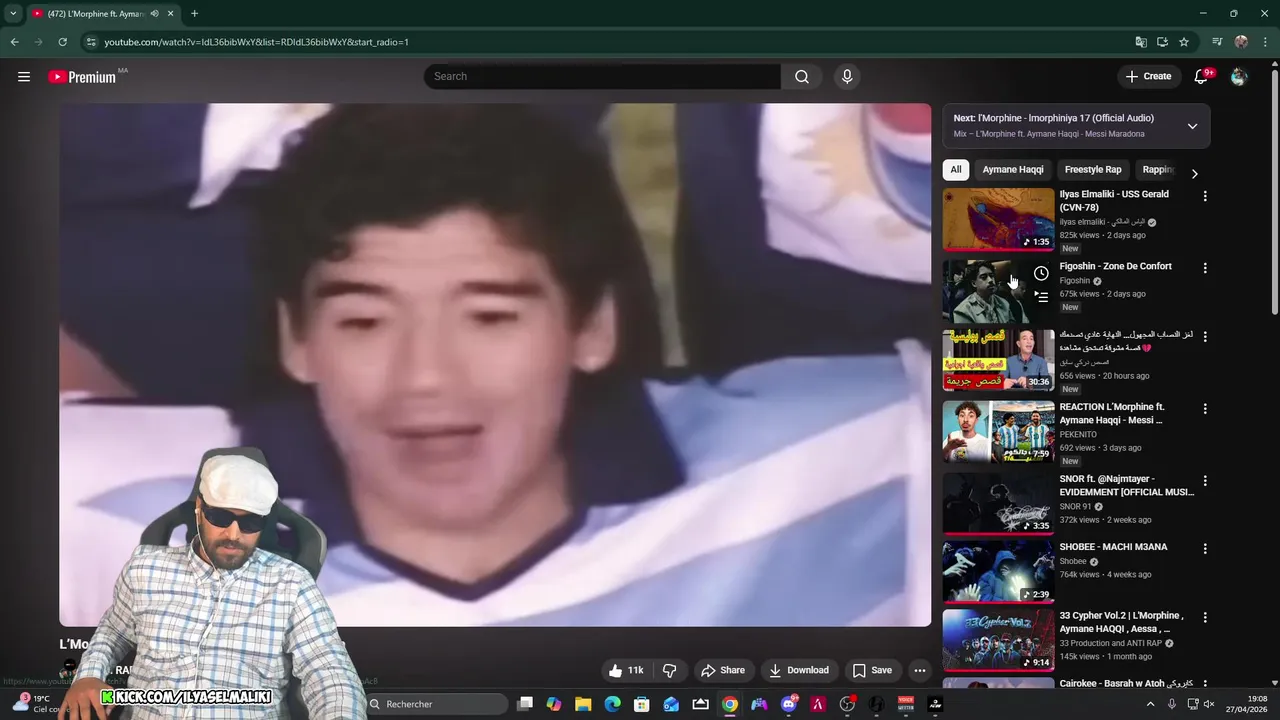Download the video

pos(798,670)
